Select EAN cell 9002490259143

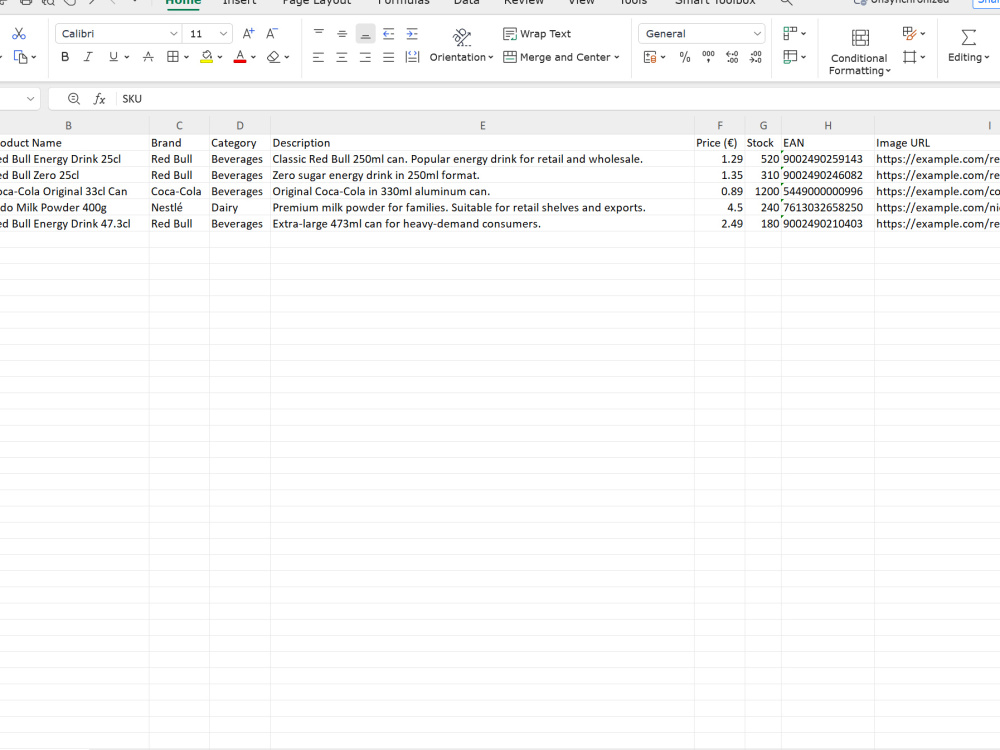[828, 159]
